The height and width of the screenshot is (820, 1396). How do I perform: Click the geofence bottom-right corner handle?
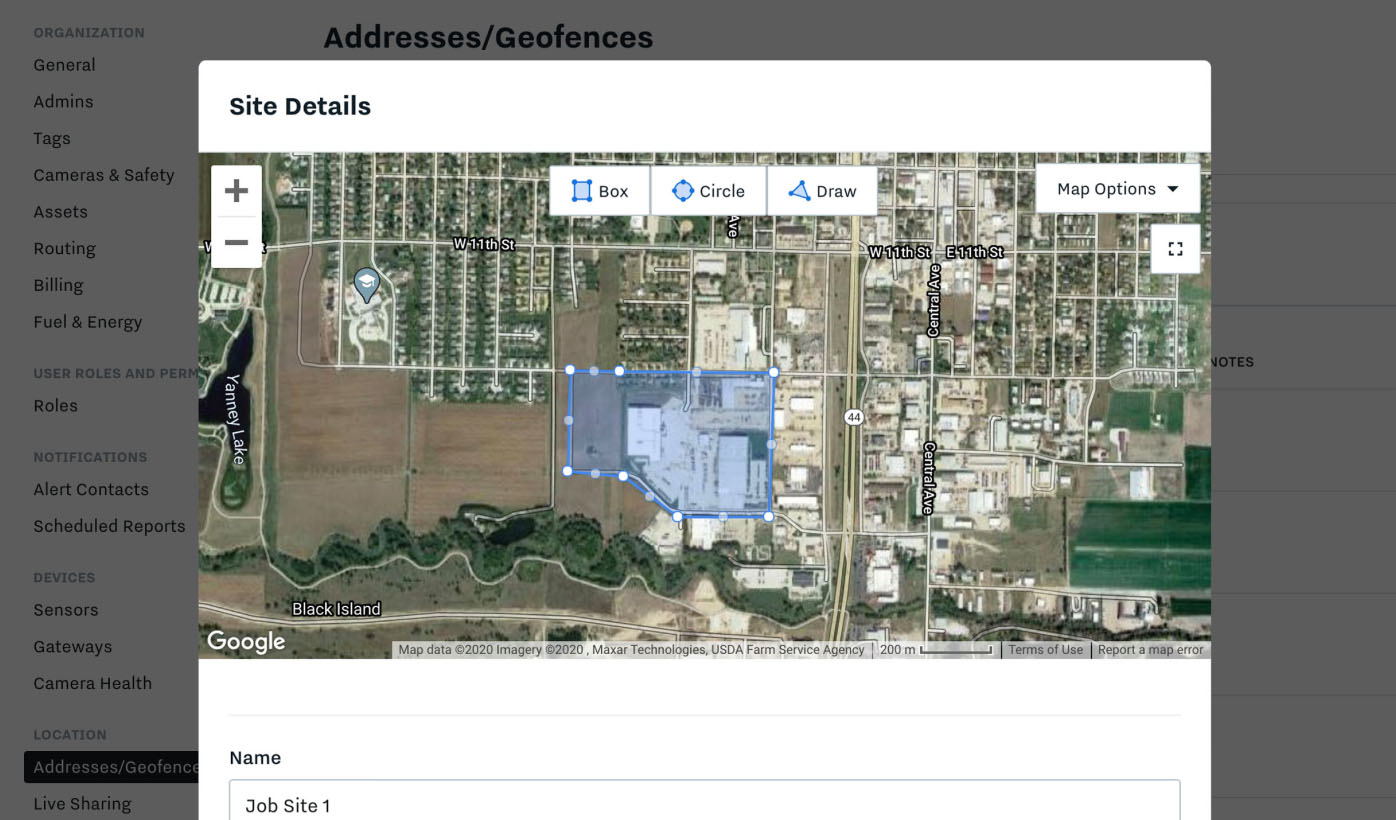tap(769, 517)
